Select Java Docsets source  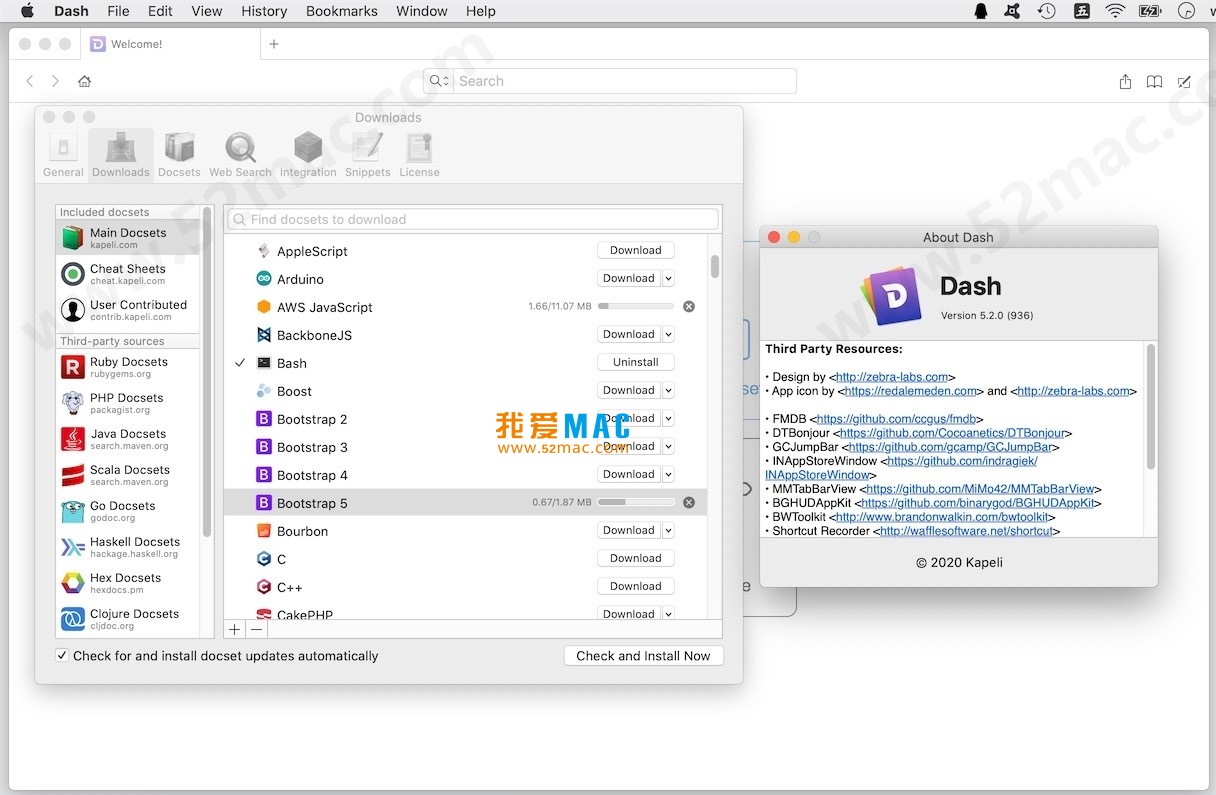point(128,439)
